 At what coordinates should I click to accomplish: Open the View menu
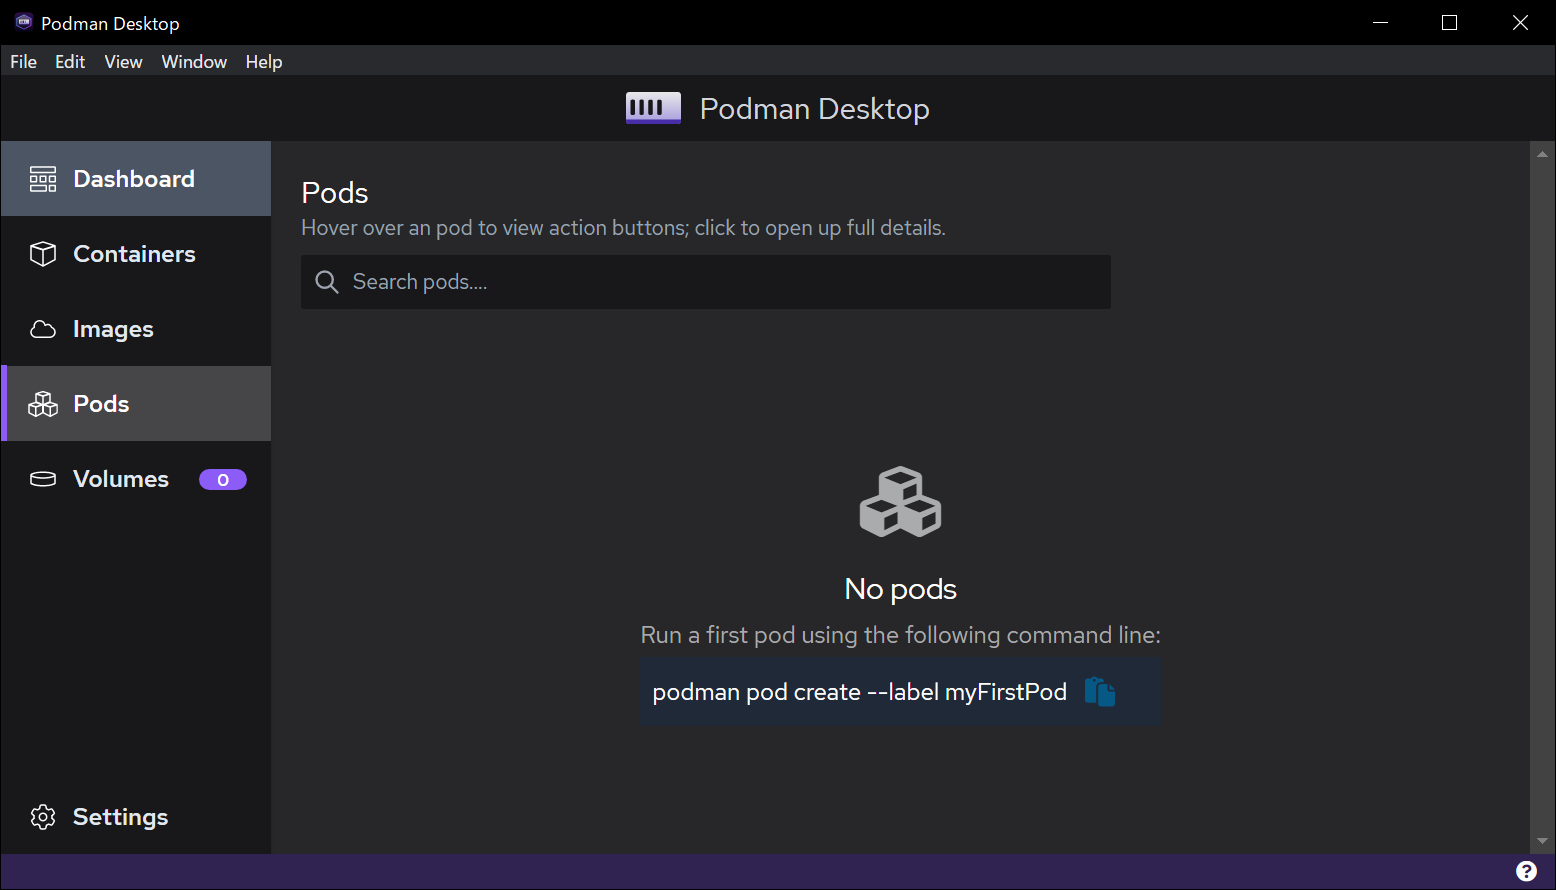(x=123, y=62)
